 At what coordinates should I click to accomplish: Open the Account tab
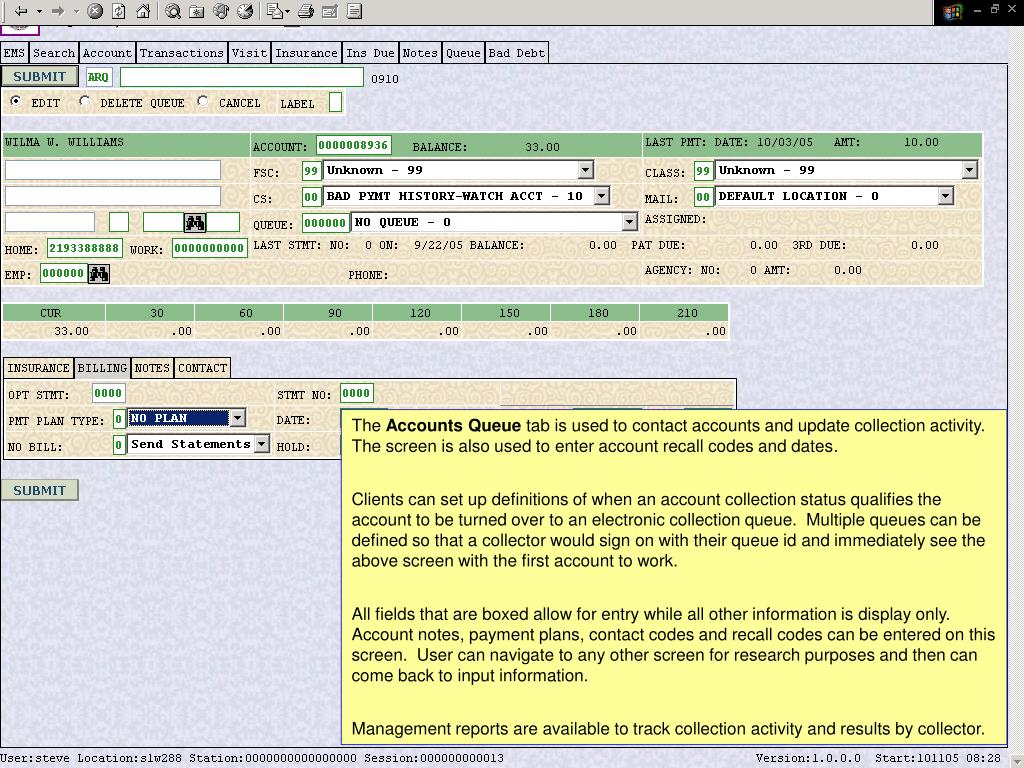(x=107, y=53)
